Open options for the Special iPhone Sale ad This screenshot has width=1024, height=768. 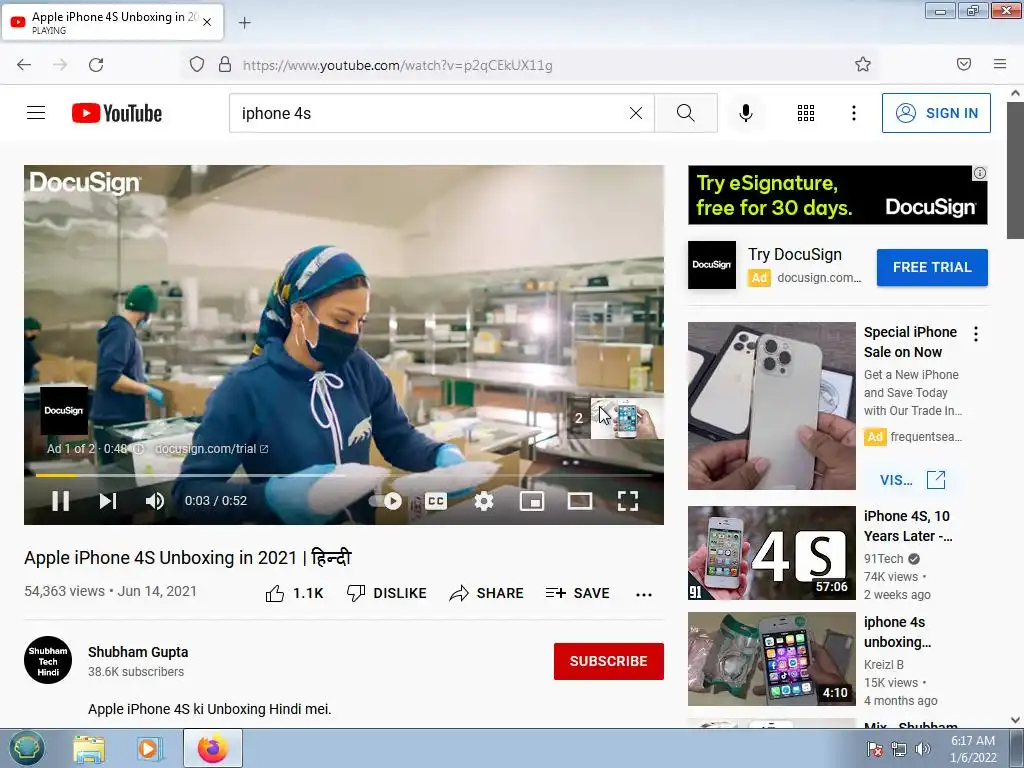pyautogui.click(x=976, y=334)
